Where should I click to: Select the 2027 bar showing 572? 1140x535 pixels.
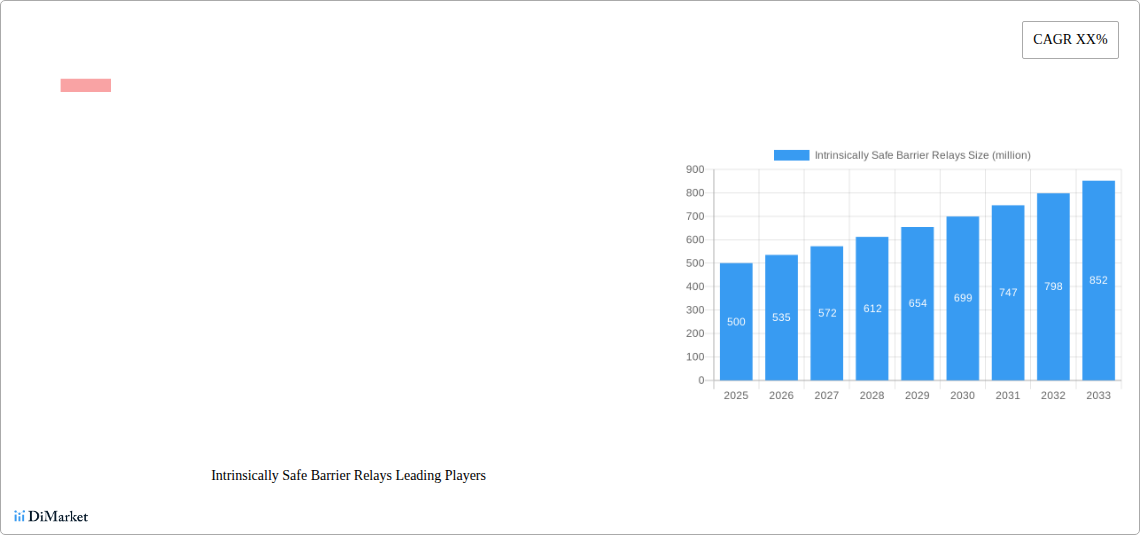[x=827, y=313]
